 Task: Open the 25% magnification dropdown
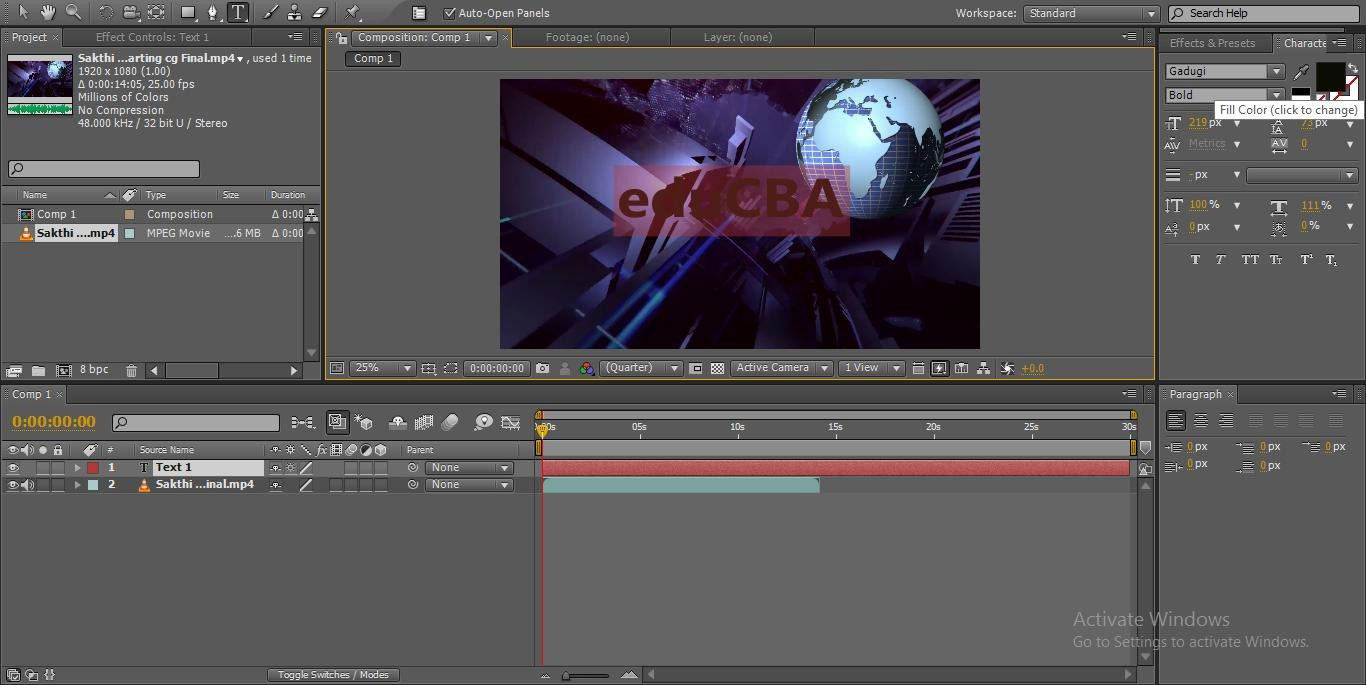coord(381,368)
